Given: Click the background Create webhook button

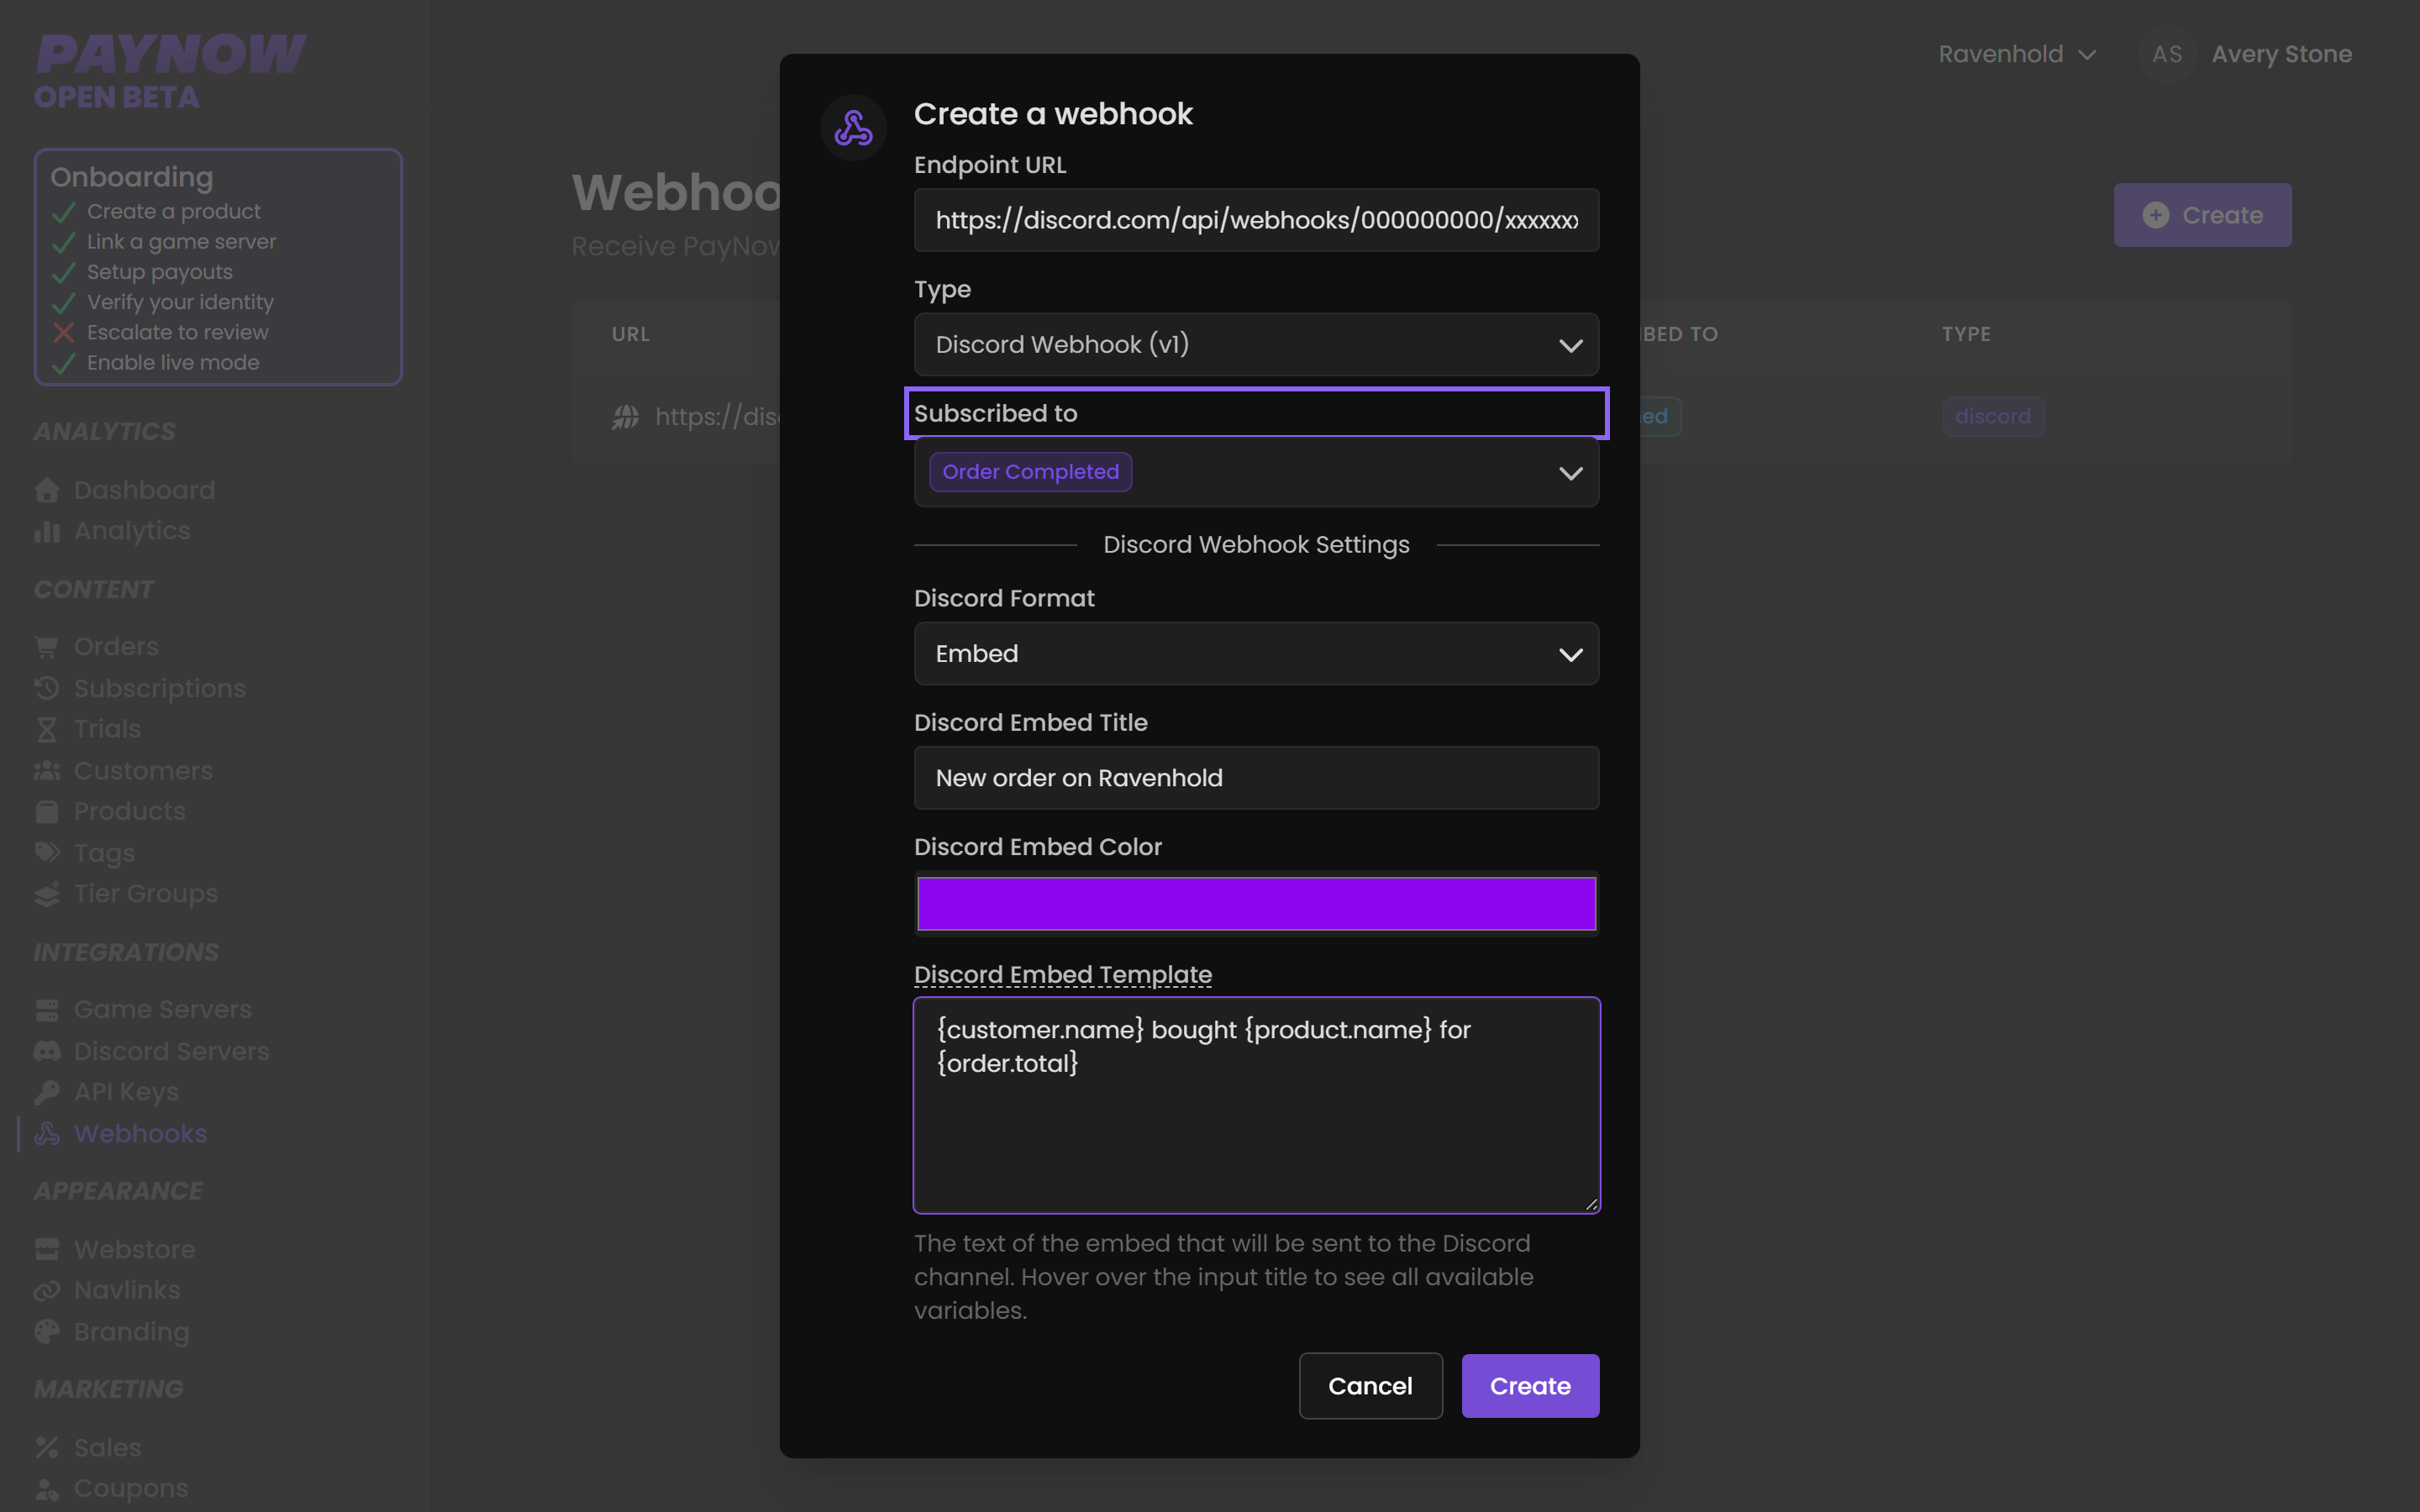Looking at the screenshot, I should click(2202, 215).
